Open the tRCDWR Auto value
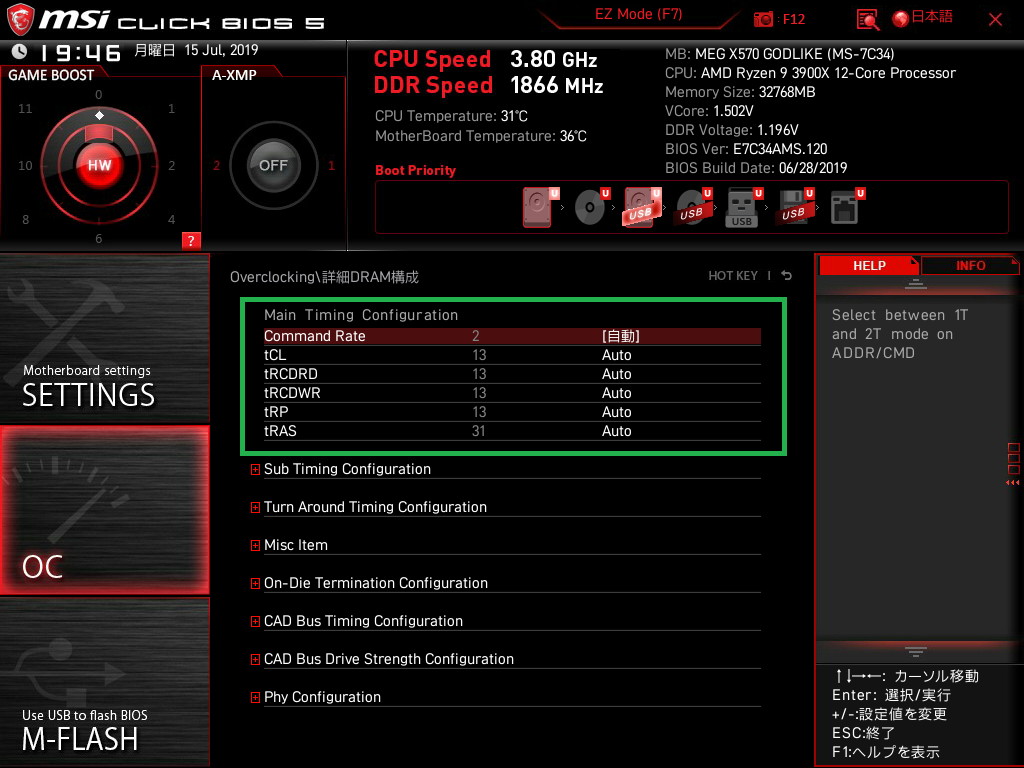 616,392
